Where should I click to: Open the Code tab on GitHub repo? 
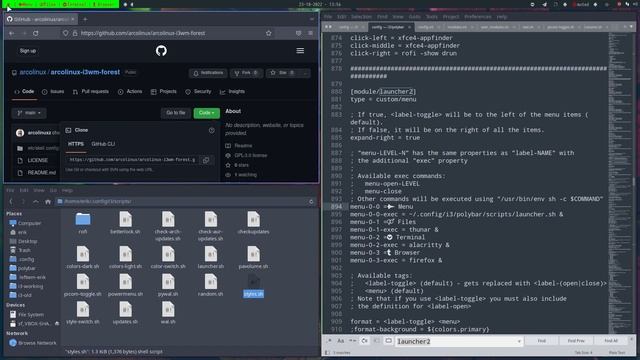(x=24, y=92)
